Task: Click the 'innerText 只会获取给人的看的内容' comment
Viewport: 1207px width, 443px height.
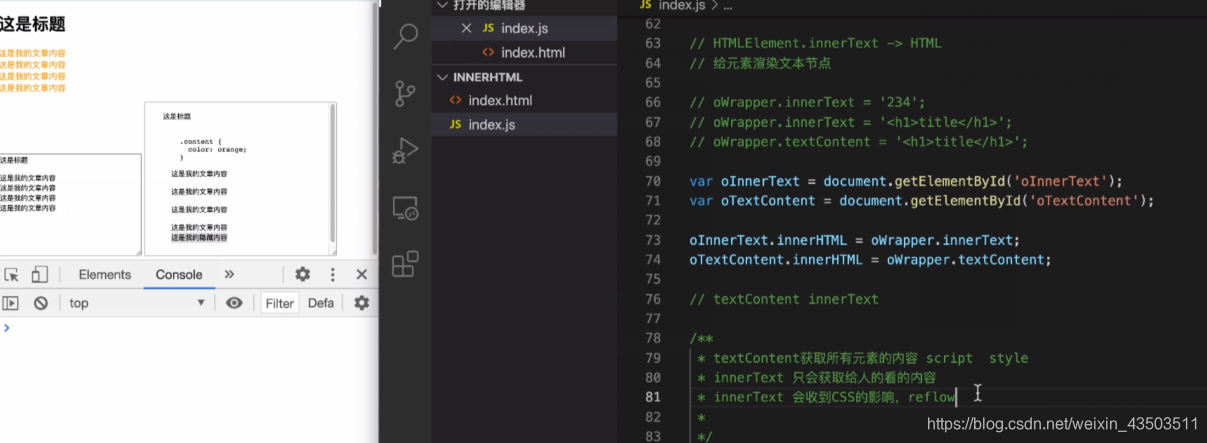Action: coord(817,378)
